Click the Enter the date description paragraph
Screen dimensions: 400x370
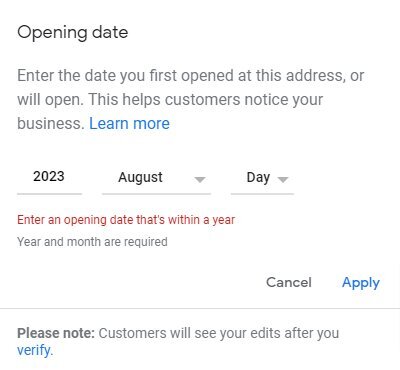tap(190, 99)
